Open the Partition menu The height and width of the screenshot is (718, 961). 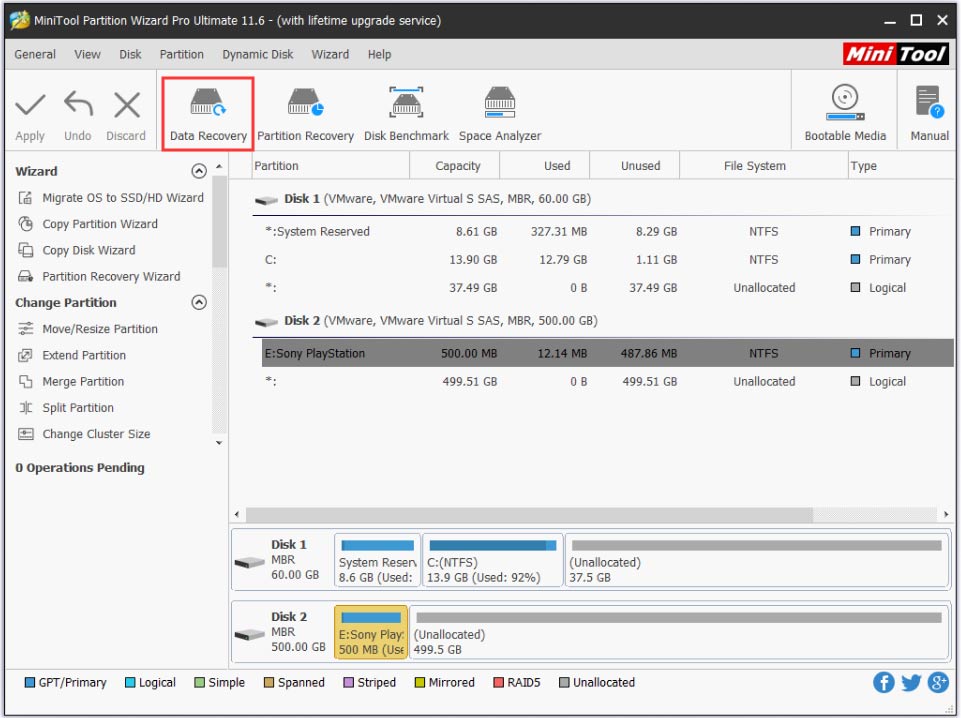(x=181, y=54)
